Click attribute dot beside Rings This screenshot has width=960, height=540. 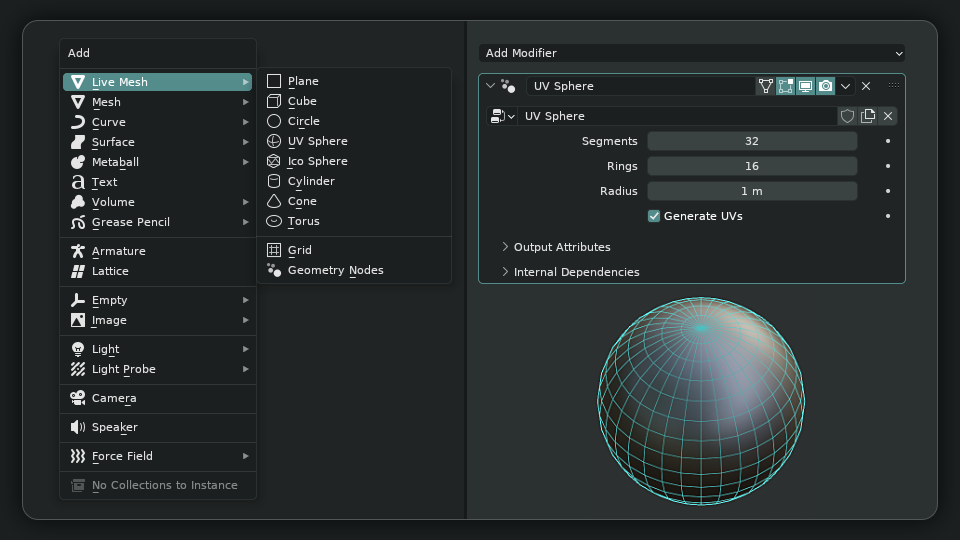(x=888, y=166)
